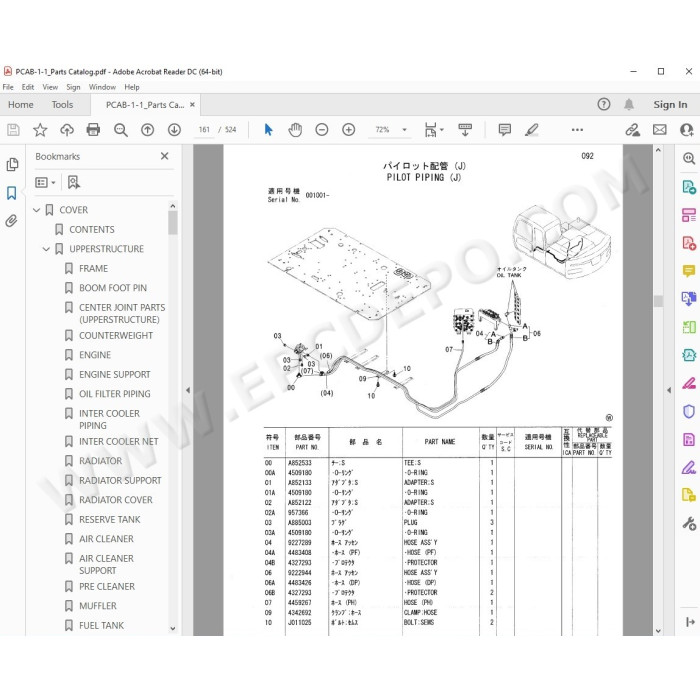Add the document to starred favorites

point(40,130)
